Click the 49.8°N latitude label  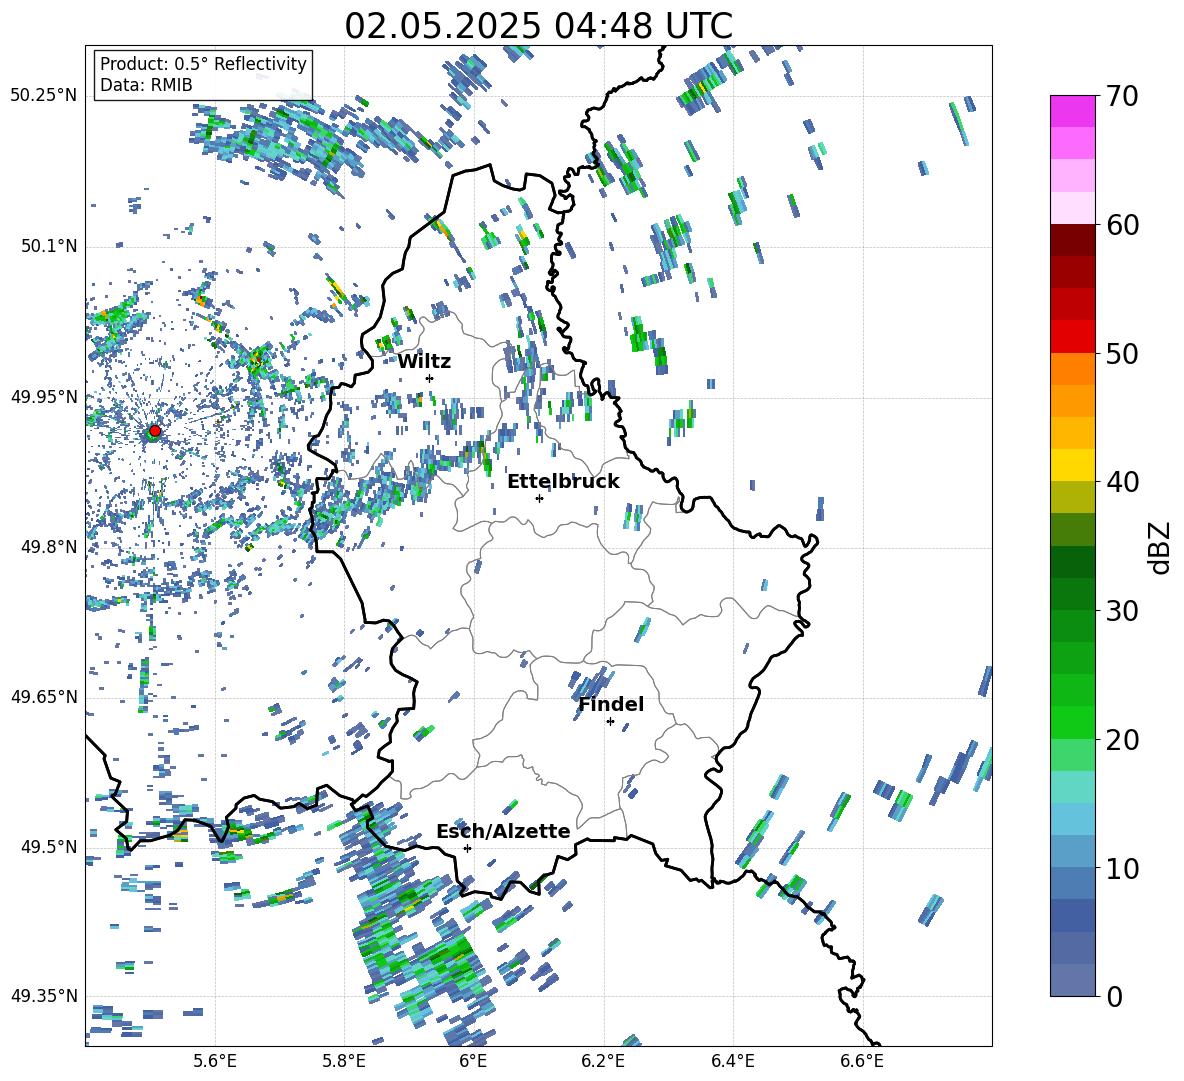coord(49,547)
